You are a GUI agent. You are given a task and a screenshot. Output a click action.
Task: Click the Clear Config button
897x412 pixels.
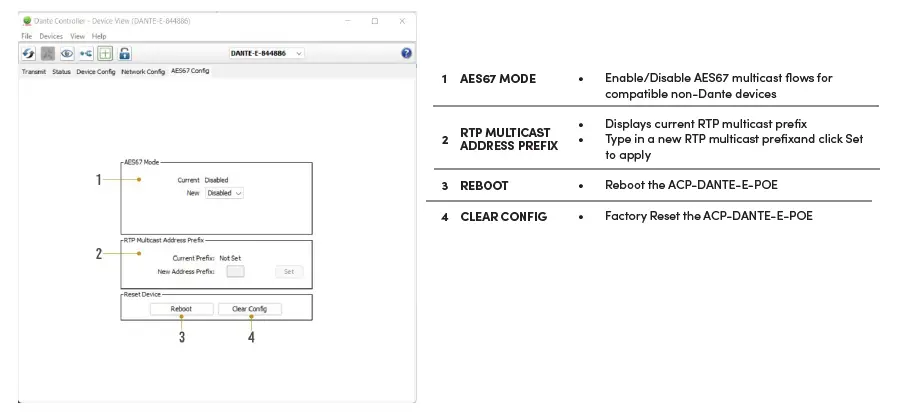249,309
